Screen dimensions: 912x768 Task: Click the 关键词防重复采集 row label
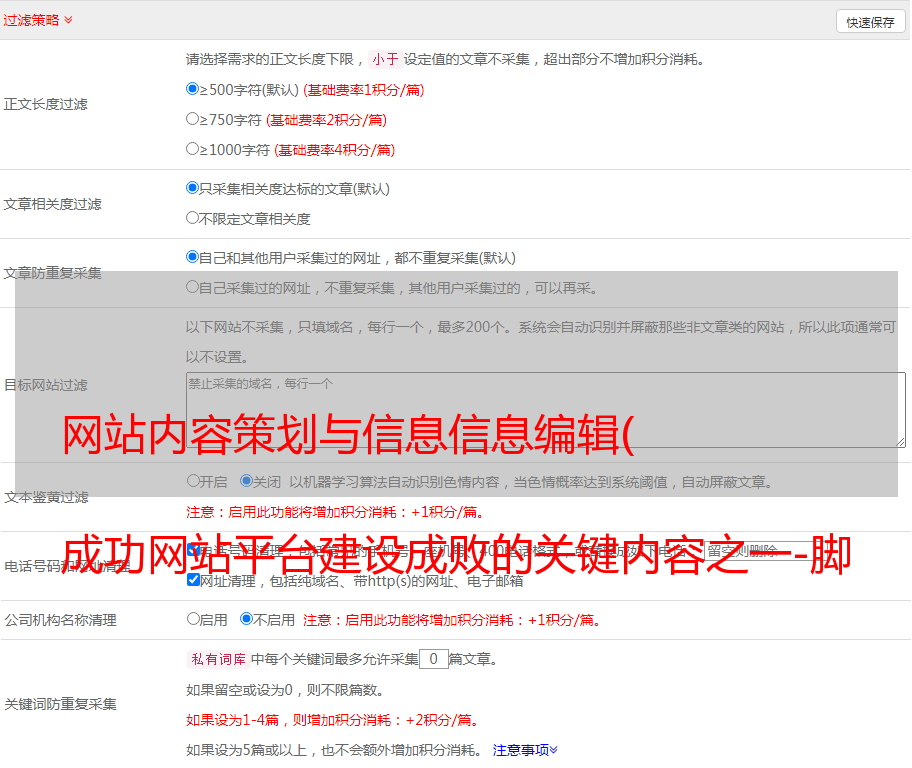[x=60, y=705]
